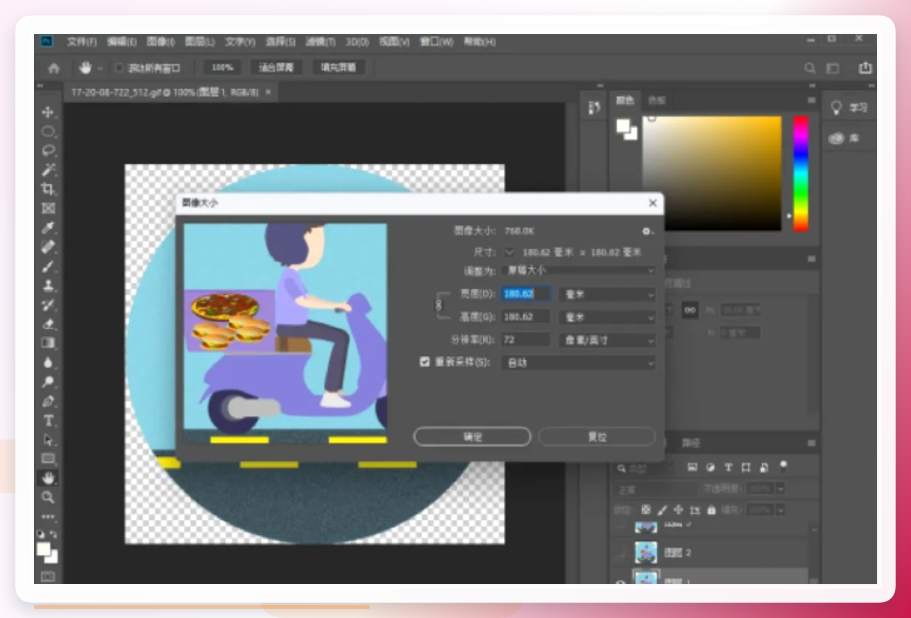911x618 pixels.
Task: Open the search icon in the options bar
Action: coord(809,68)
